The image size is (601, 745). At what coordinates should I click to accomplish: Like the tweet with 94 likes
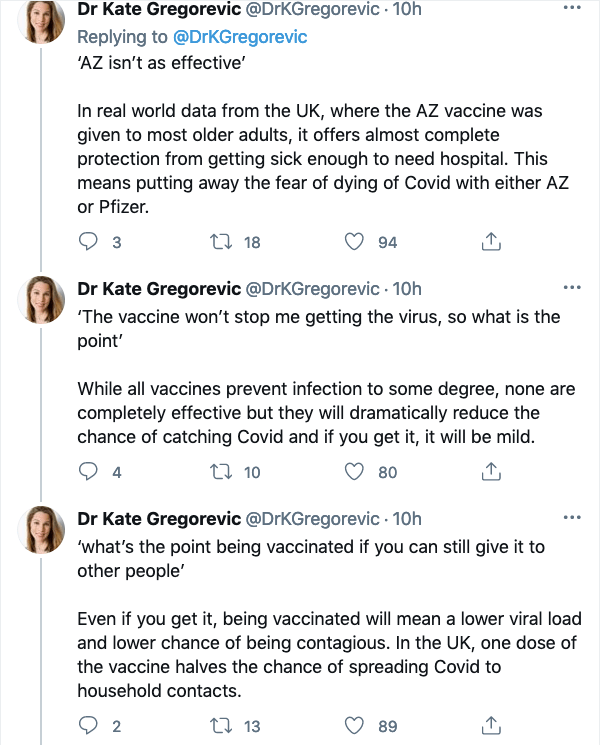coord(353,242)
